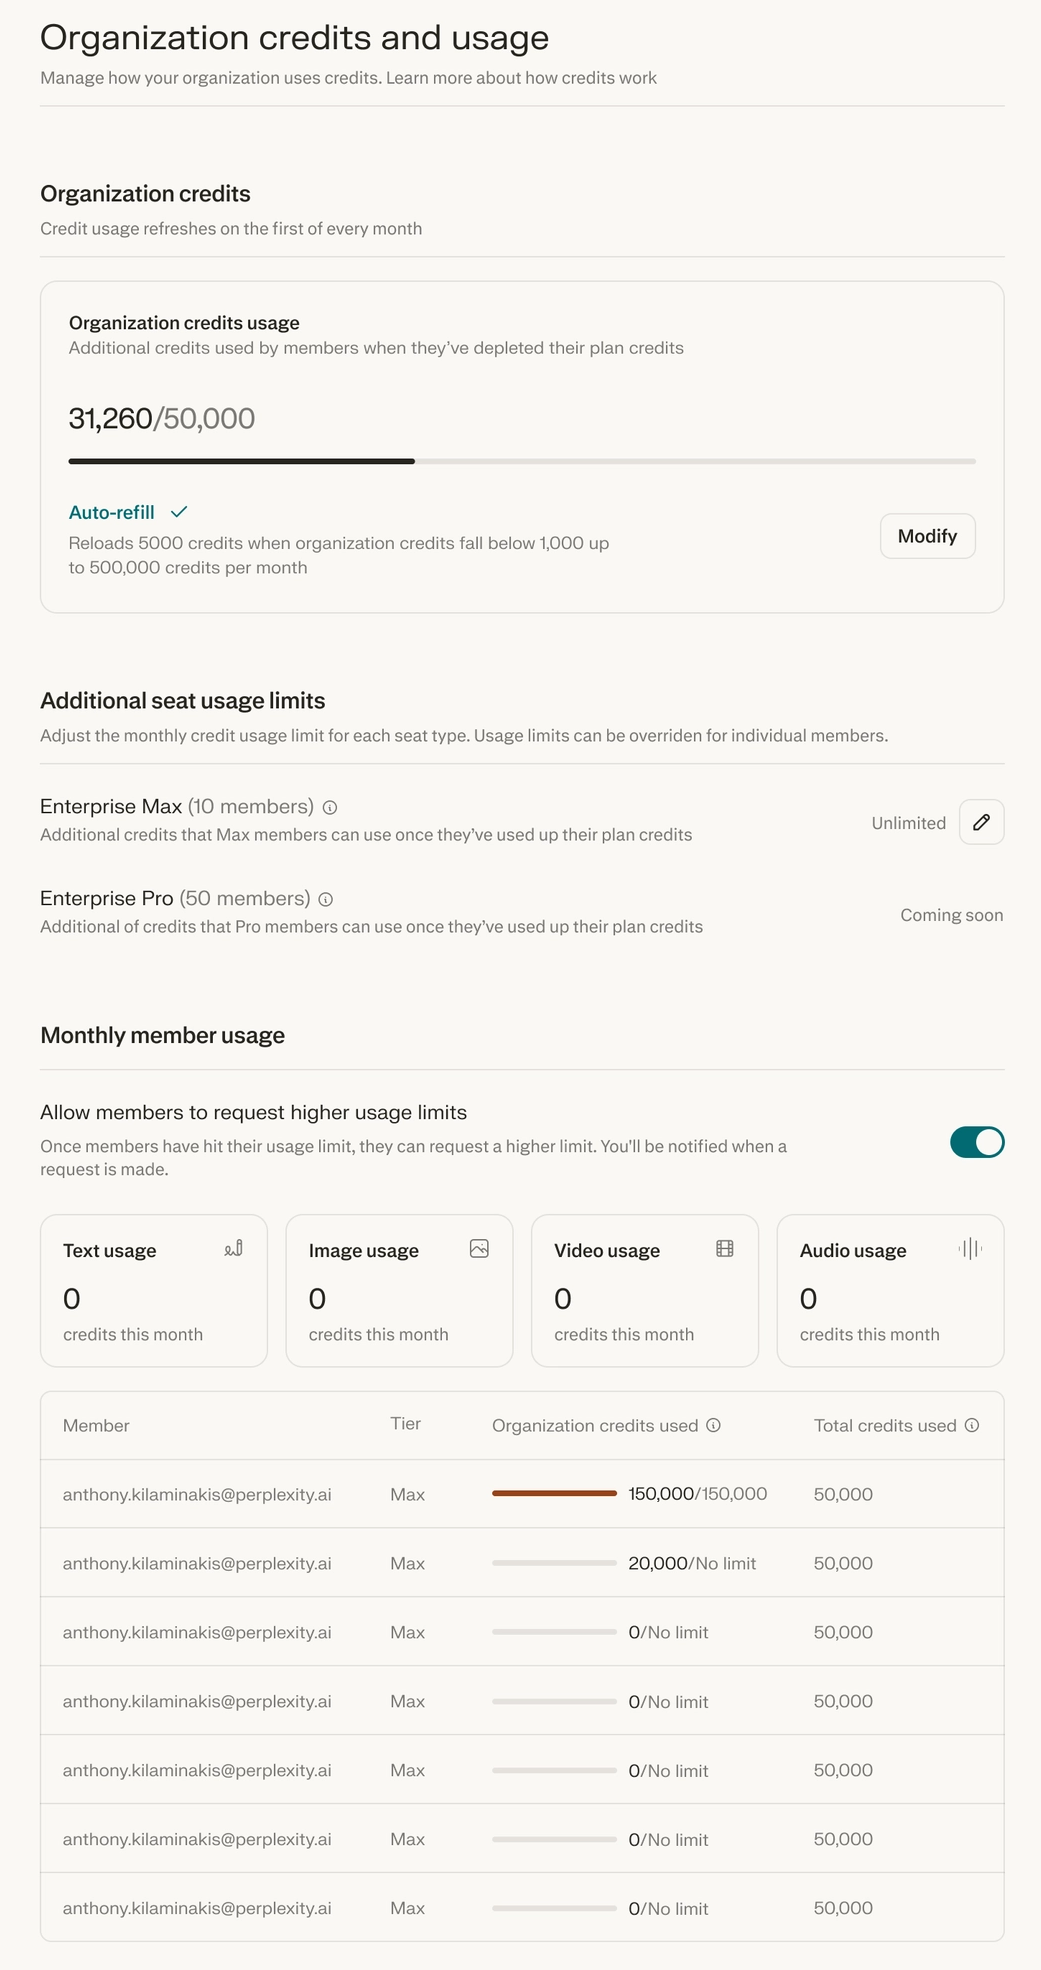This screenshot has height=1970, width=1041.
Task: Select the Member column header
Action: coord(96,1426)
